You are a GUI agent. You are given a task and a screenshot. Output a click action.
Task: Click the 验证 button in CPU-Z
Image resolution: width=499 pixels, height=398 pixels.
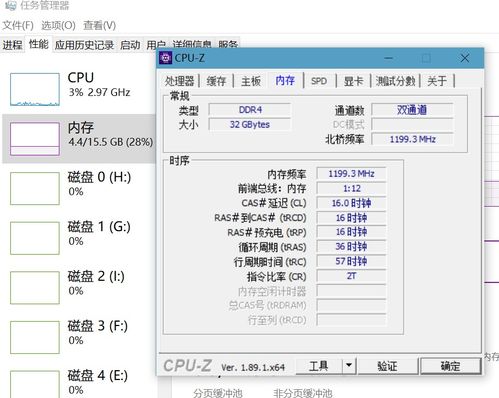coord(387,366)
